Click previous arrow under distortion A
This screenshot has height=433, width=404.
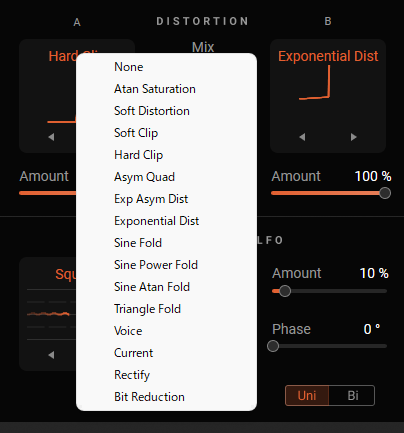(51, 137)
